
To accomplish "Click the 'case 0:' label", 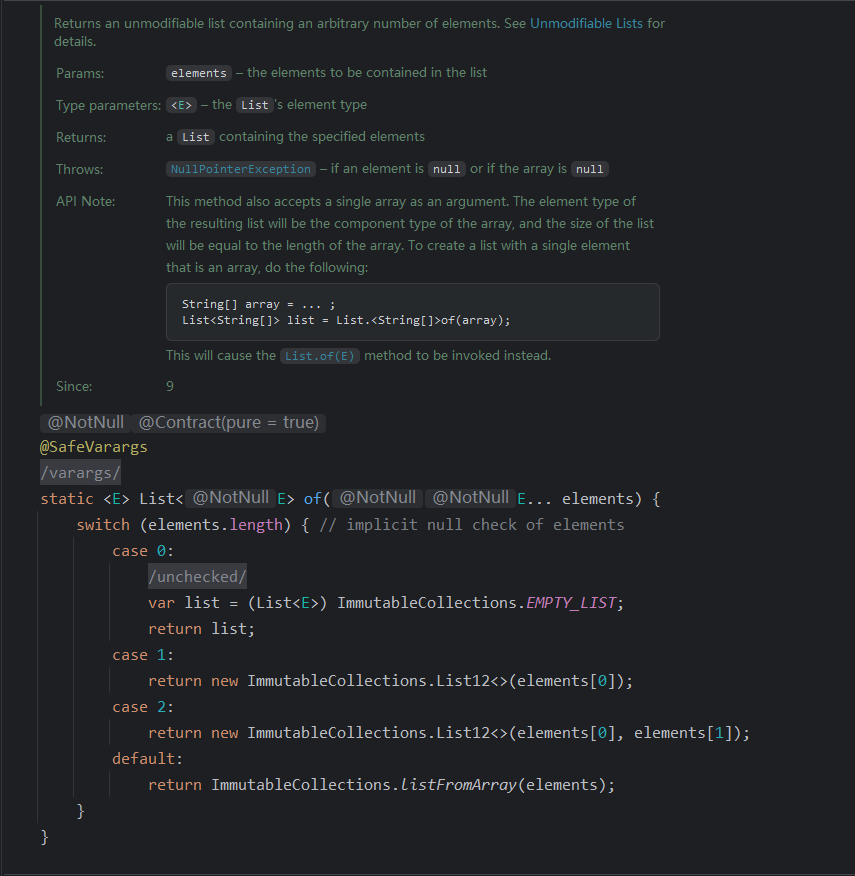I will point(143,551).
